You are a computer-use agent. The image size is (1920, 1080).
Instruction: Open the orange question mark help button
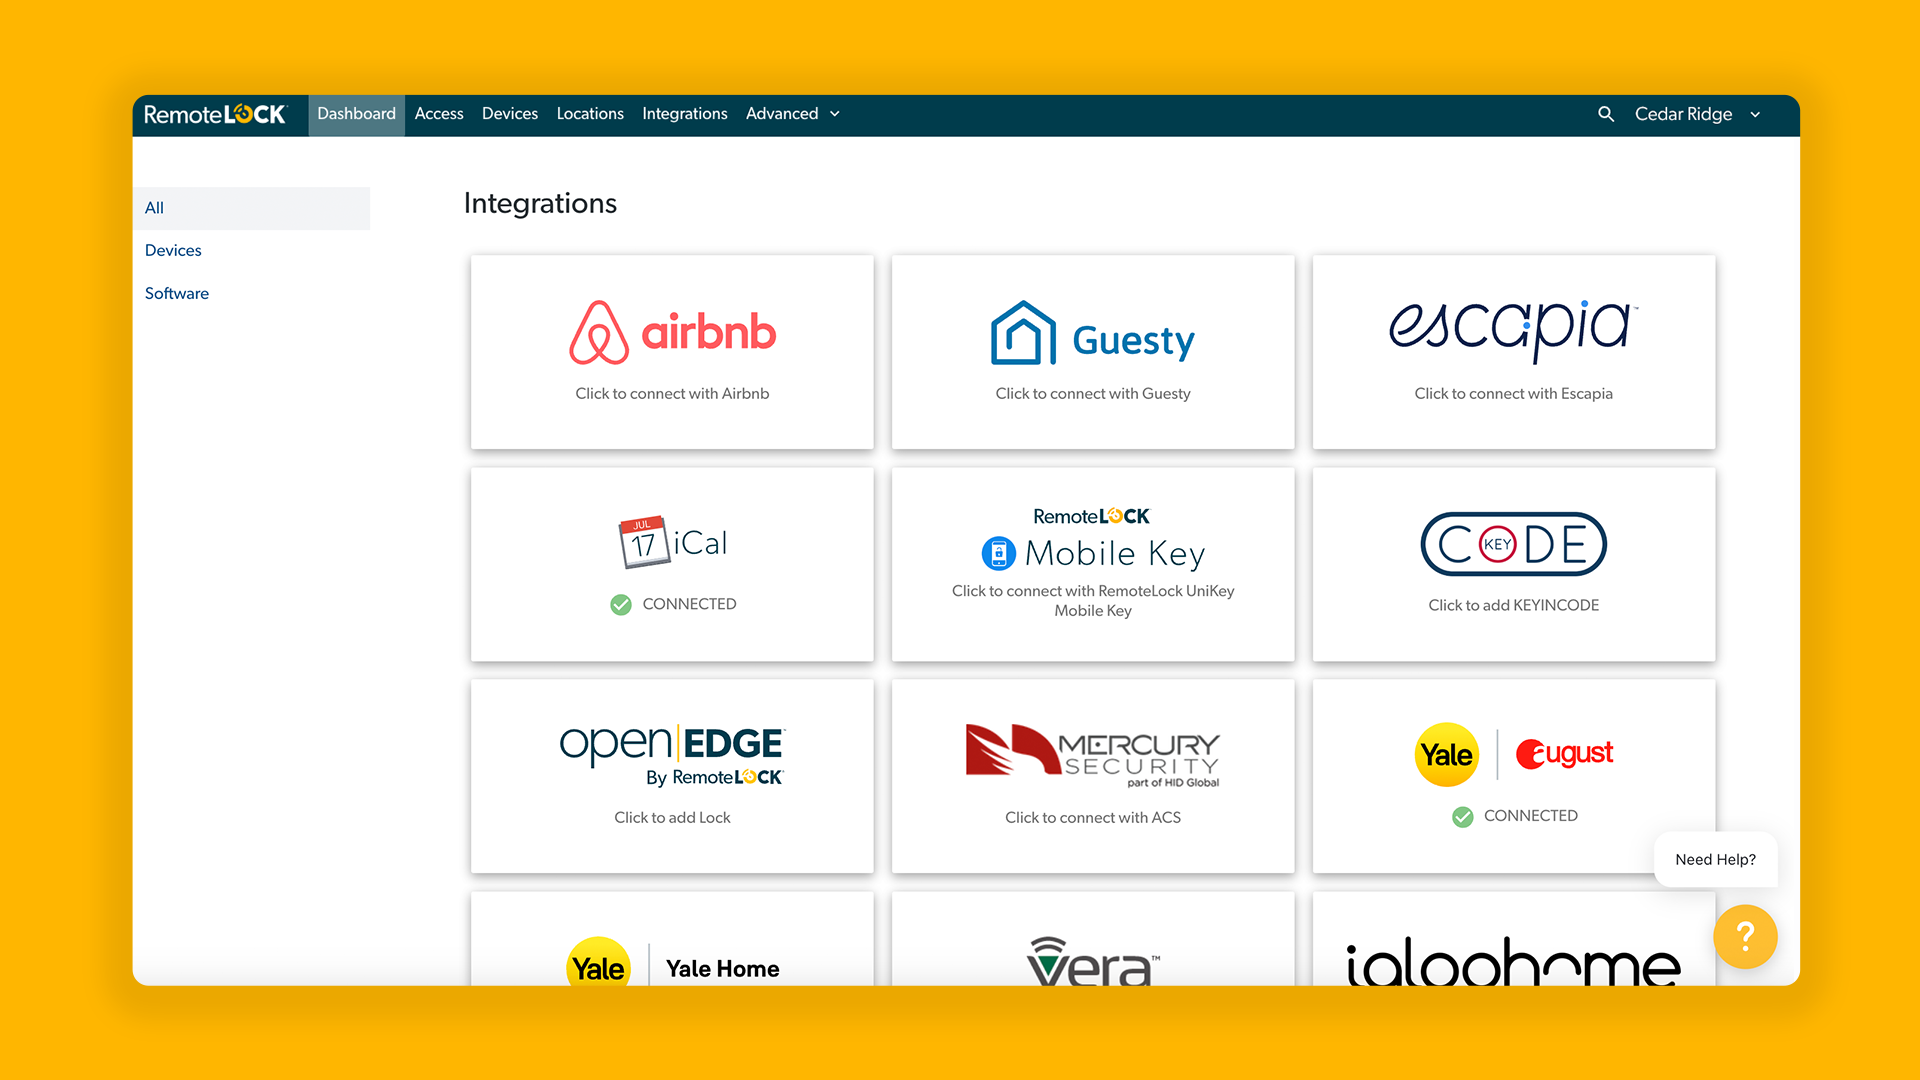point(1745,937)
